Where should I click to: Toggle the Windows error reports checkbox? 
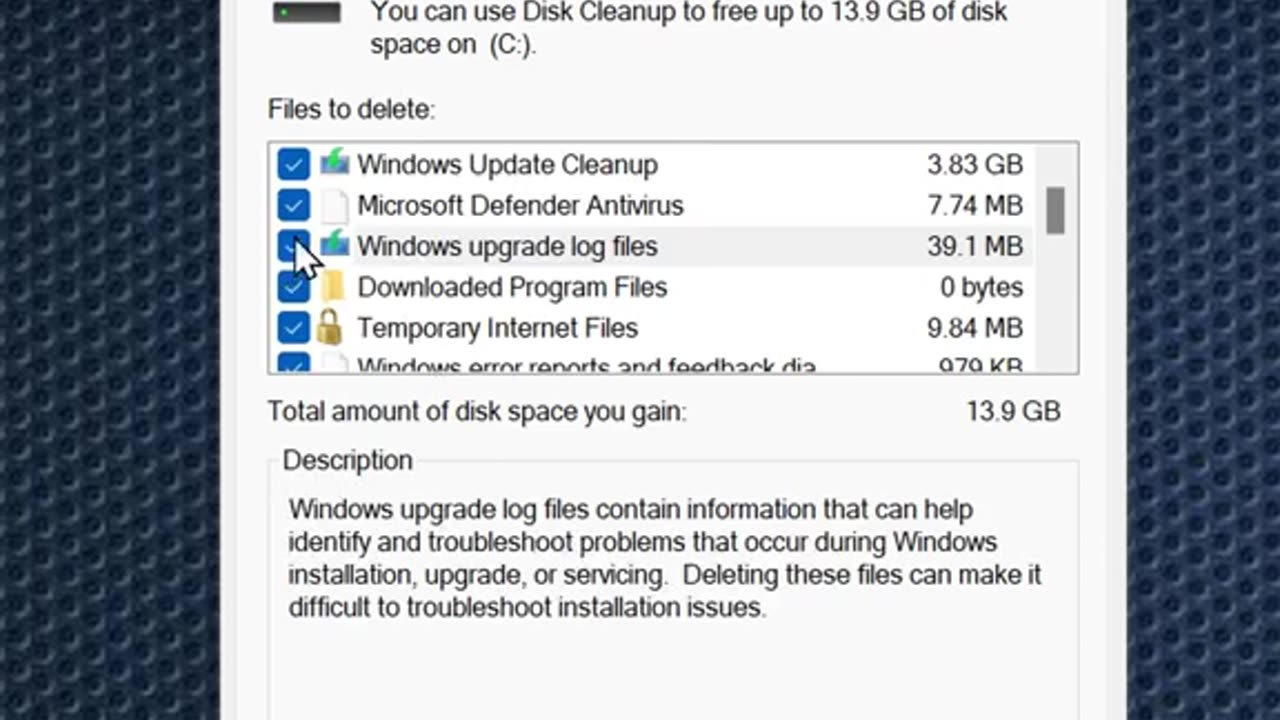(294, 365)
